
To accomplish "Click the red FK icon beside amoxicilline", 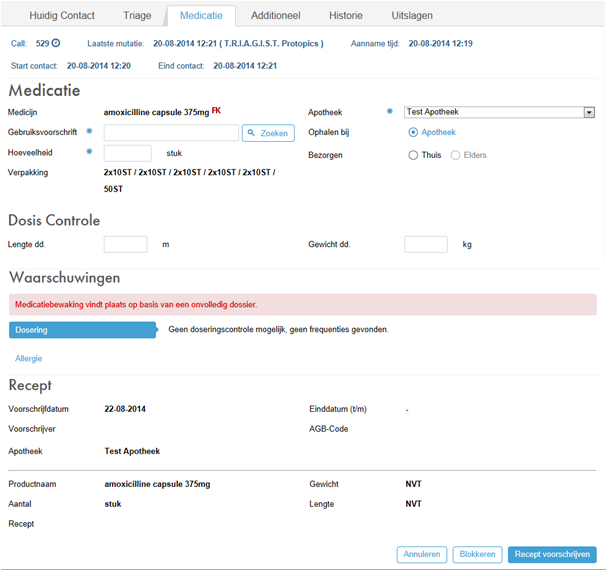I will coord(216,111).
